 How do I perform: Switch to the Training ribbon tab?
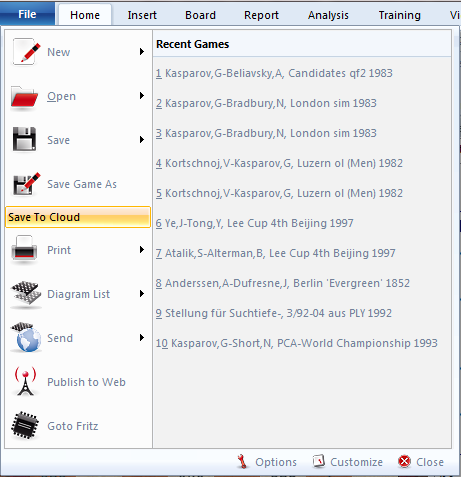click(399, 15)
